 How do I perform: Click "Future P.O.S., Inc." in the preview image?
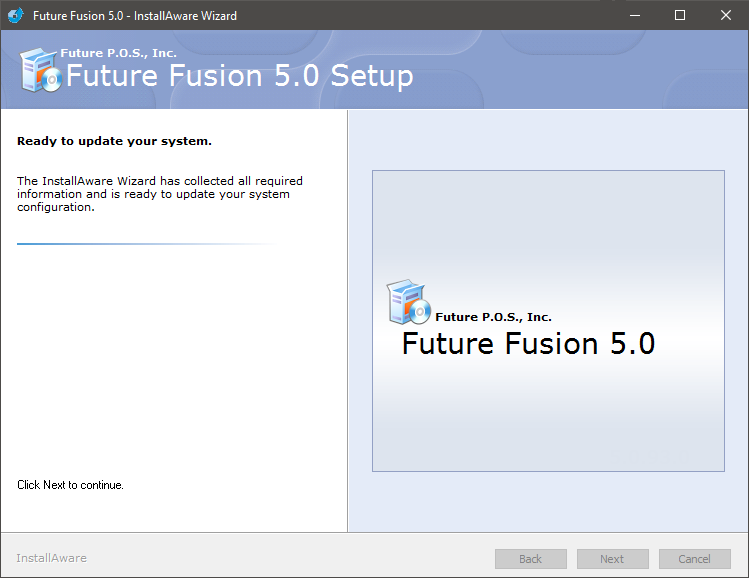point(493,317)
